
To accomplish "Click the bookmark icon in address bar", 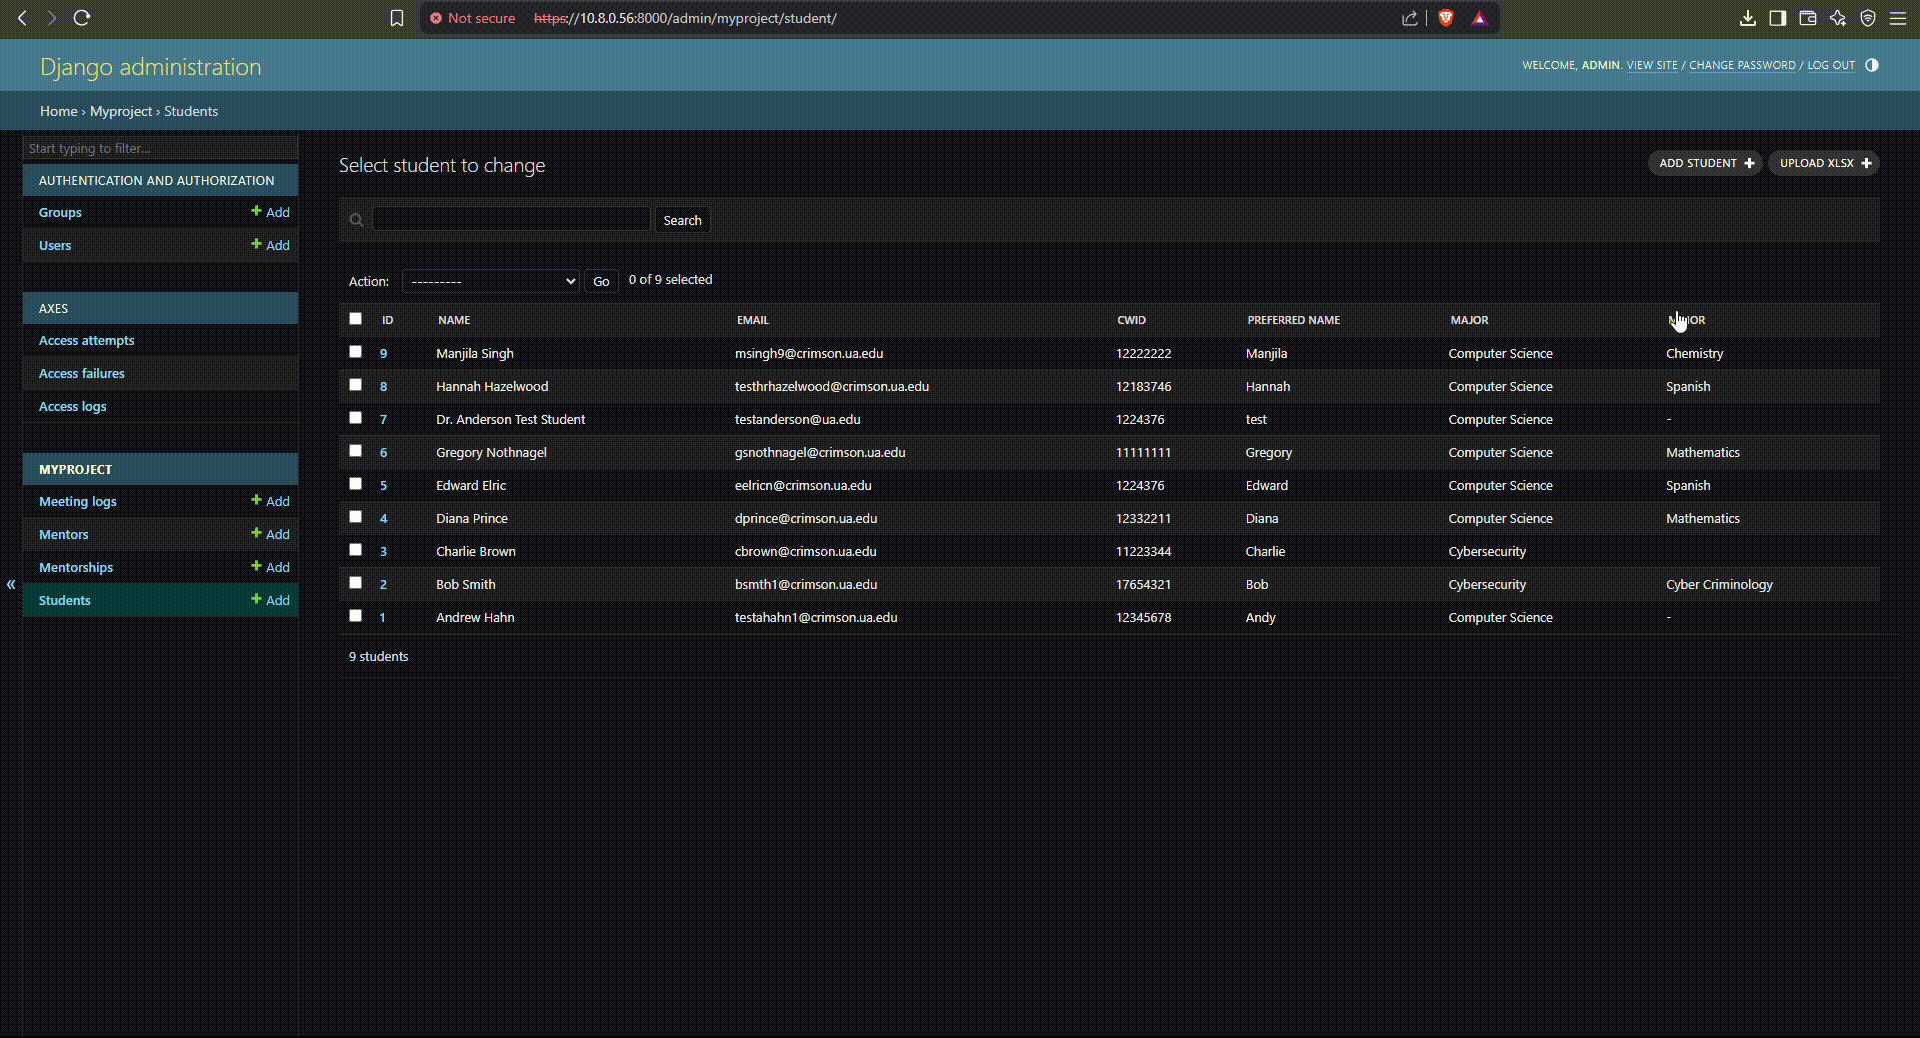I will click(397, 18).
